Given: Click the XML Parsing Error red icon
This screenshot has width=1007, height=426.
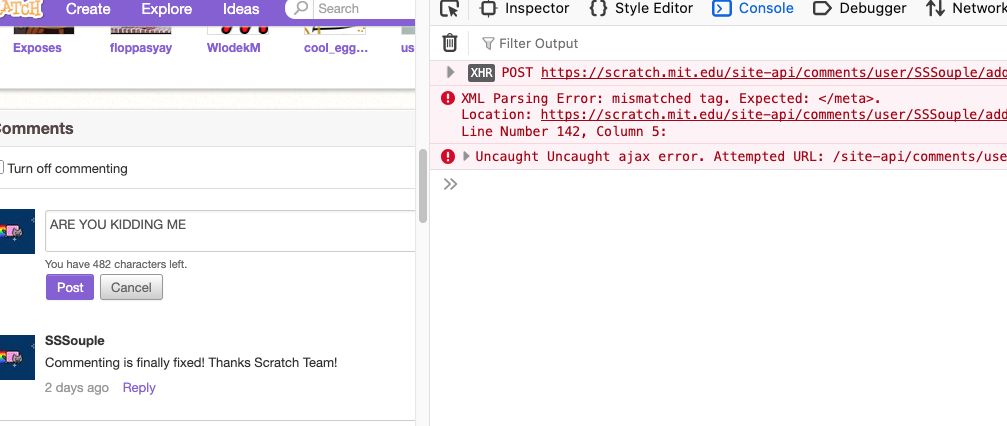Looking at the screenshot, I should point(448,98).
